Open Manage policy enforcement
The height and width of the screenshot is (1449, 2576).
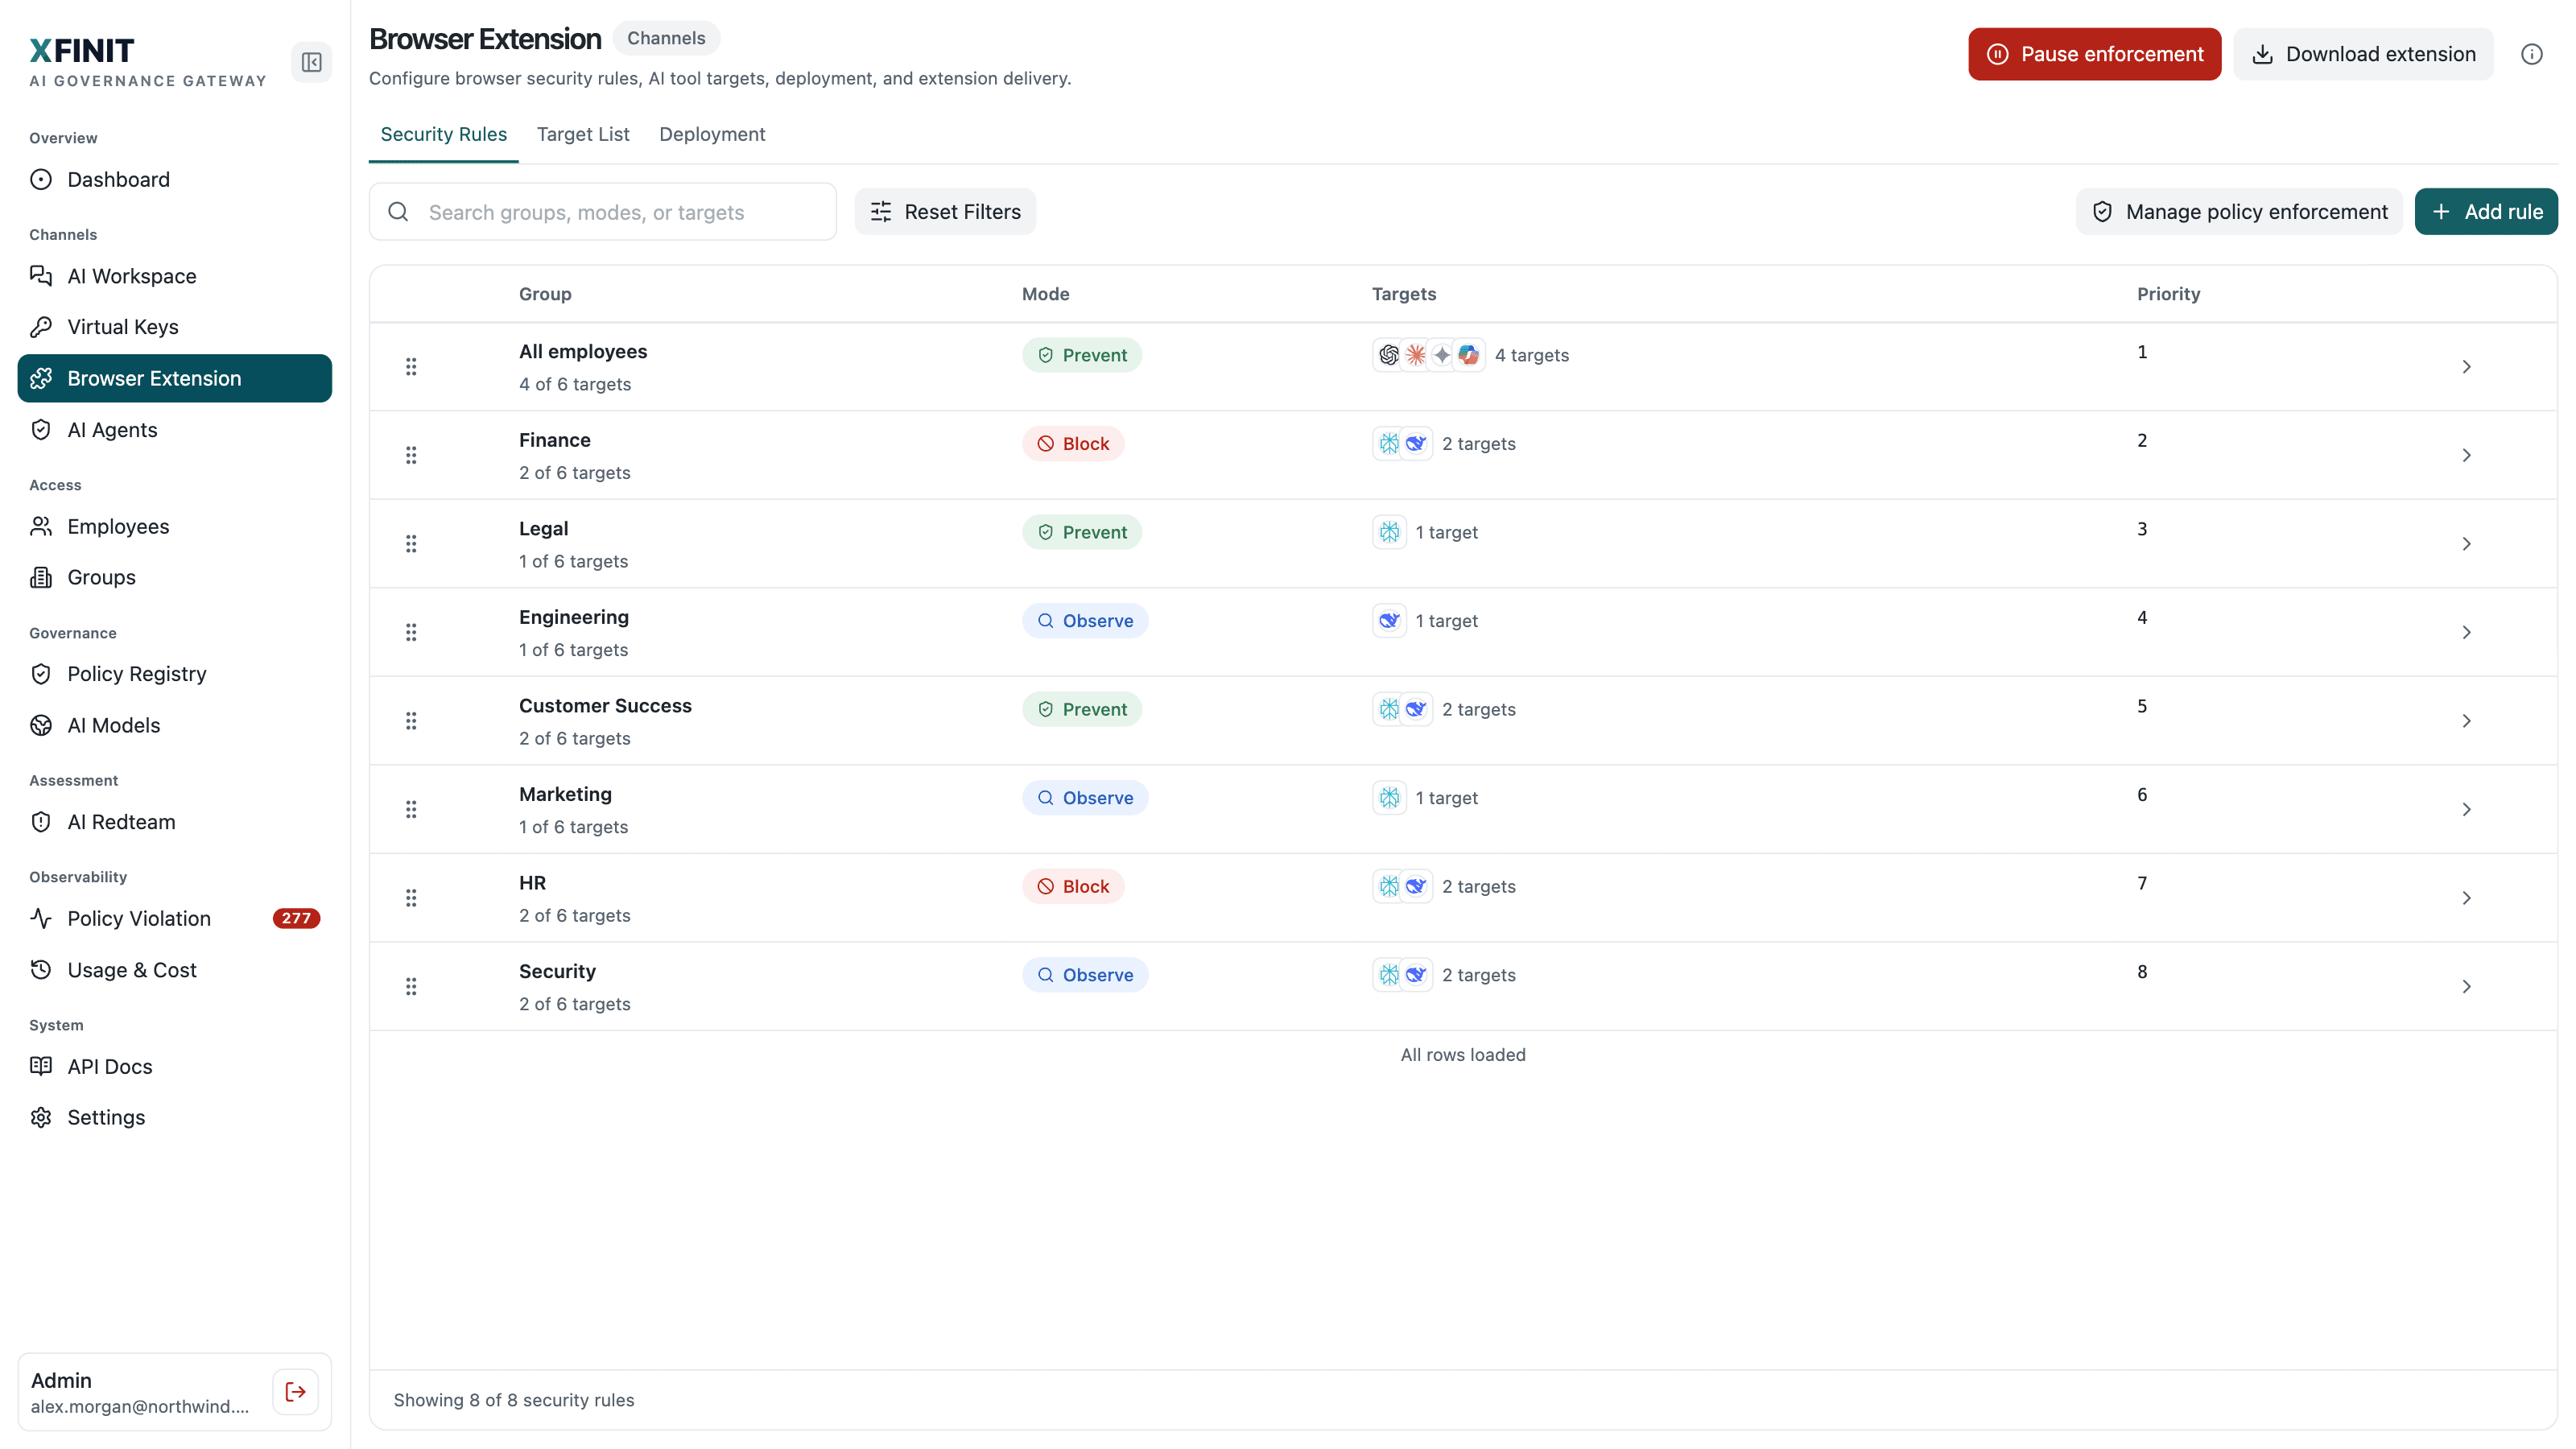coord(2239,211)
